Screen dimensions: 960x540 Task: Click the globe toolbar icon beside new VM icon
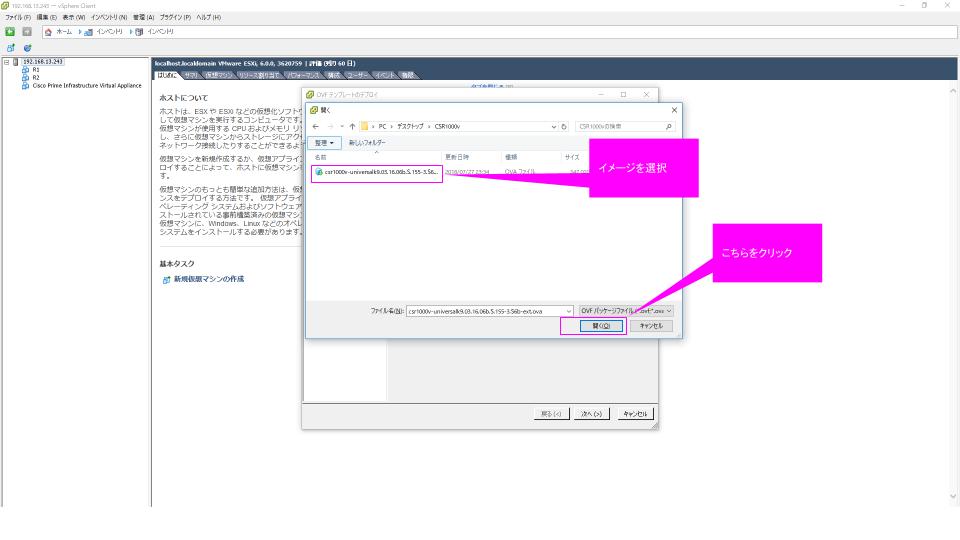(x=28, y=48)
